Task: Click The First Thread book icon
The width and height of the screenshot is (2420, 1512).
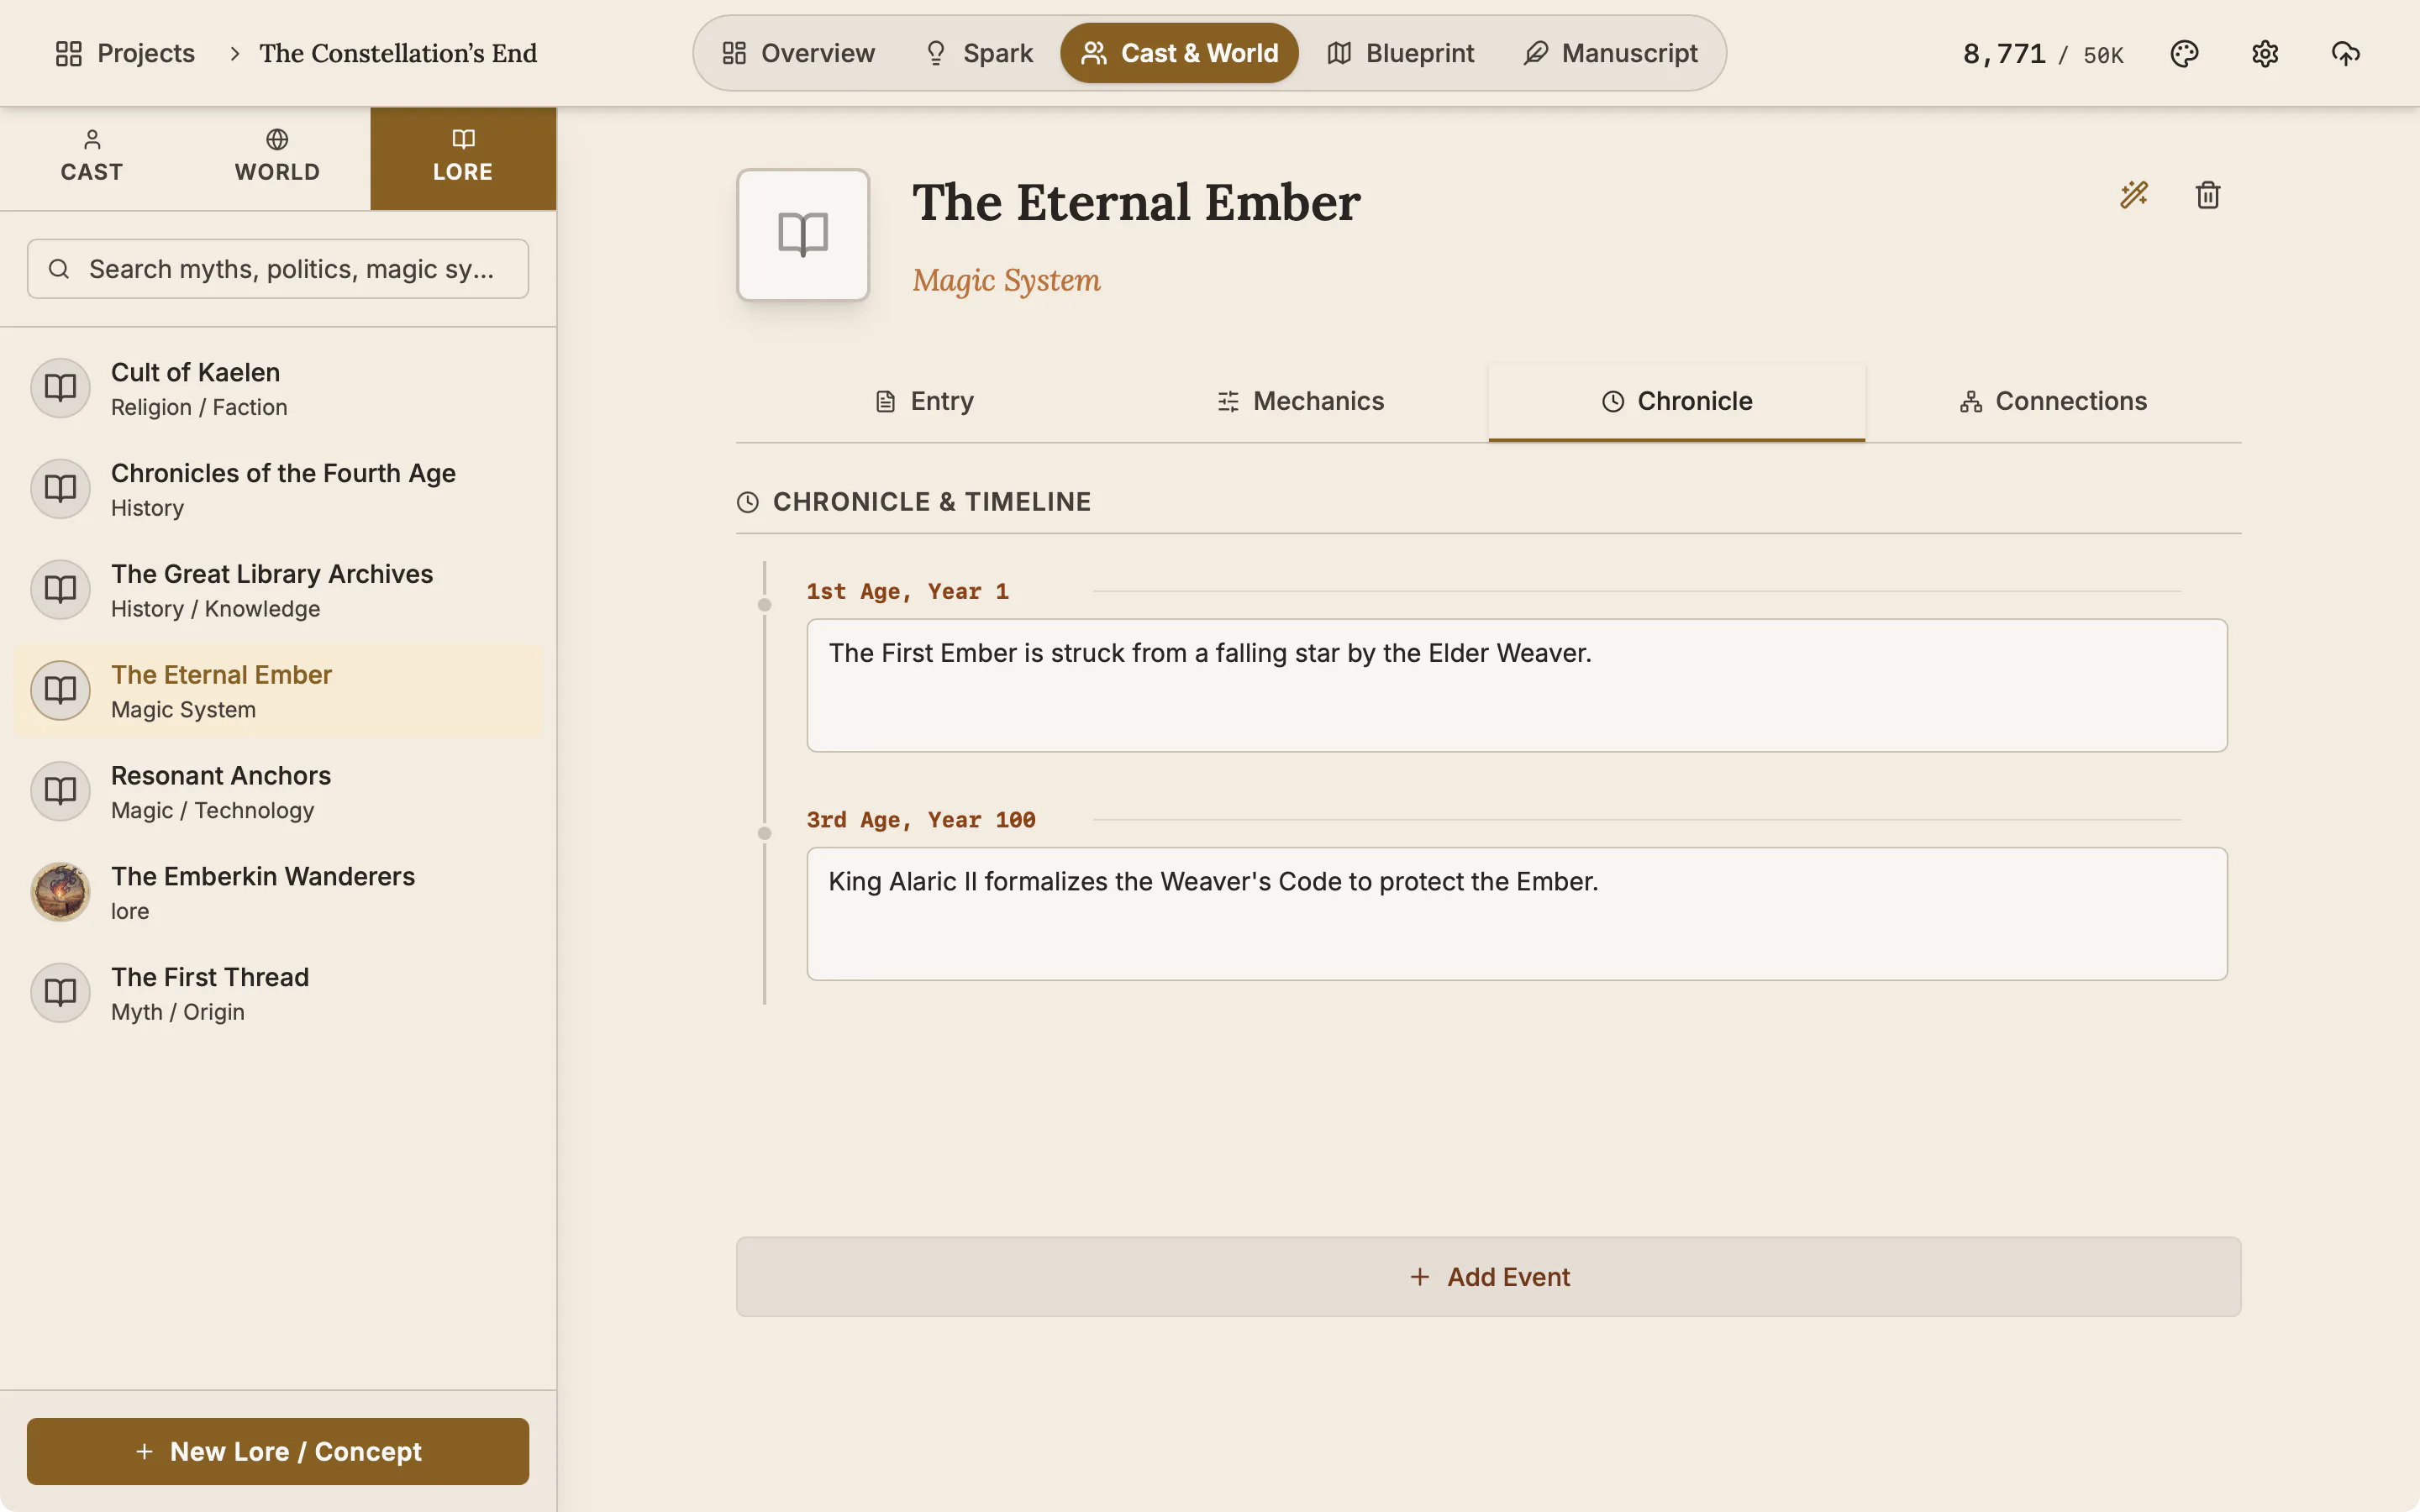Action: [x=60, y=993]
